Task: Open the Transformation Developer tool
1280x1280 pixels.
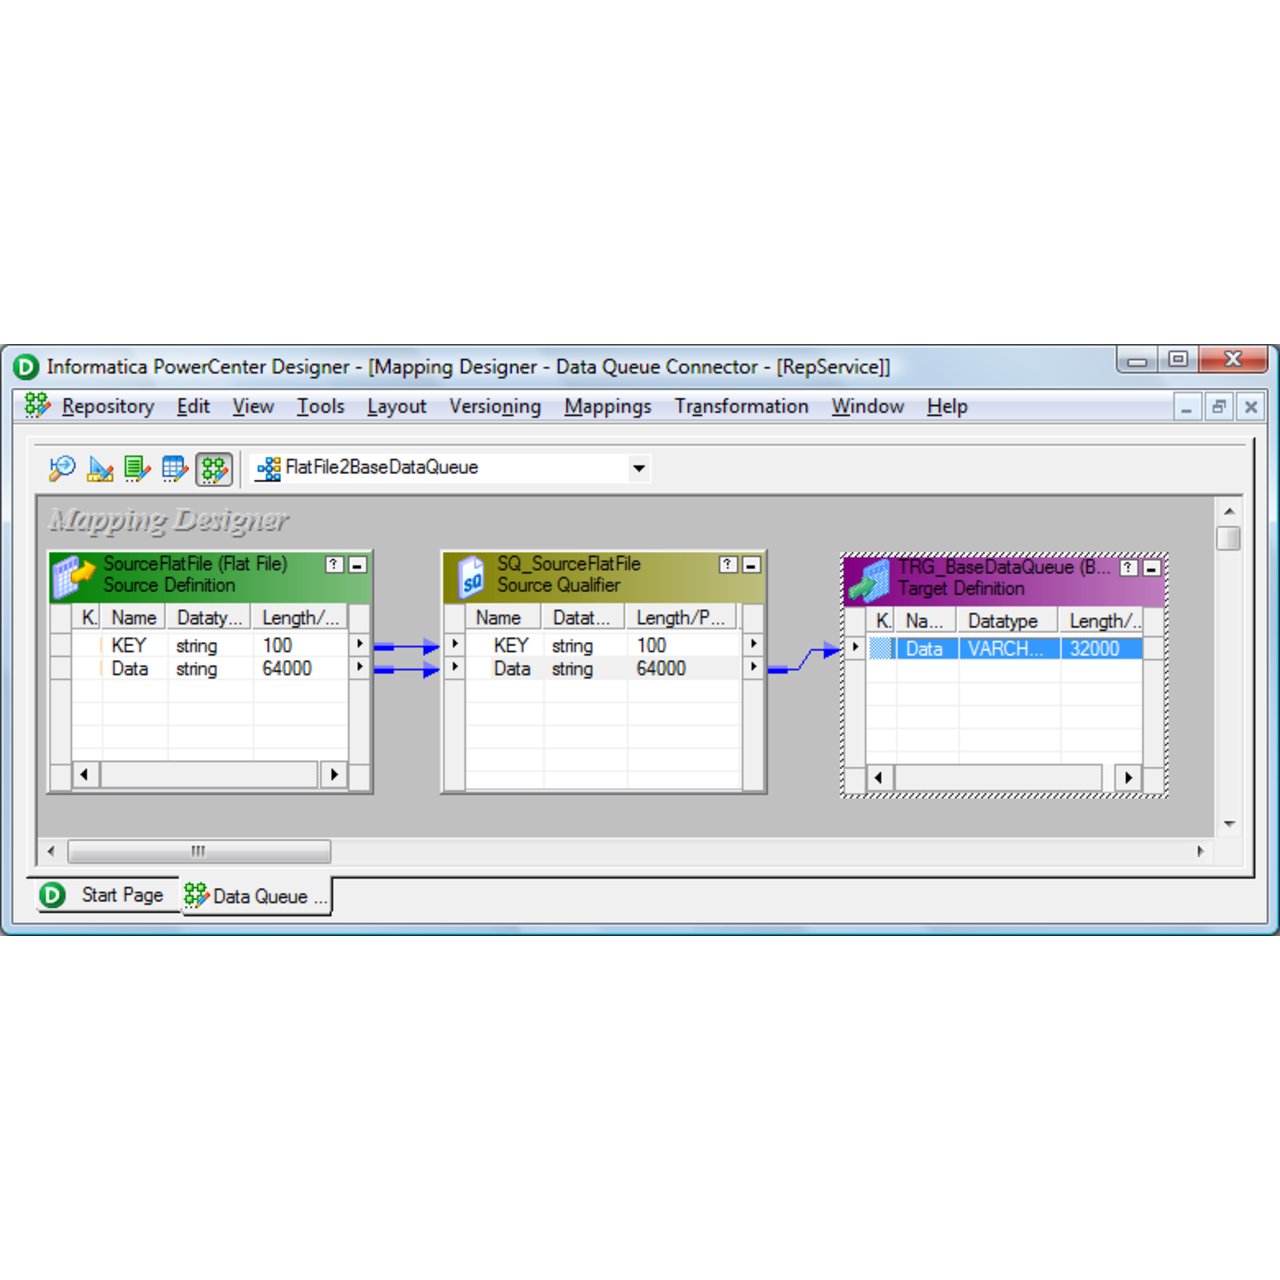Action: [x=137, y=468]
